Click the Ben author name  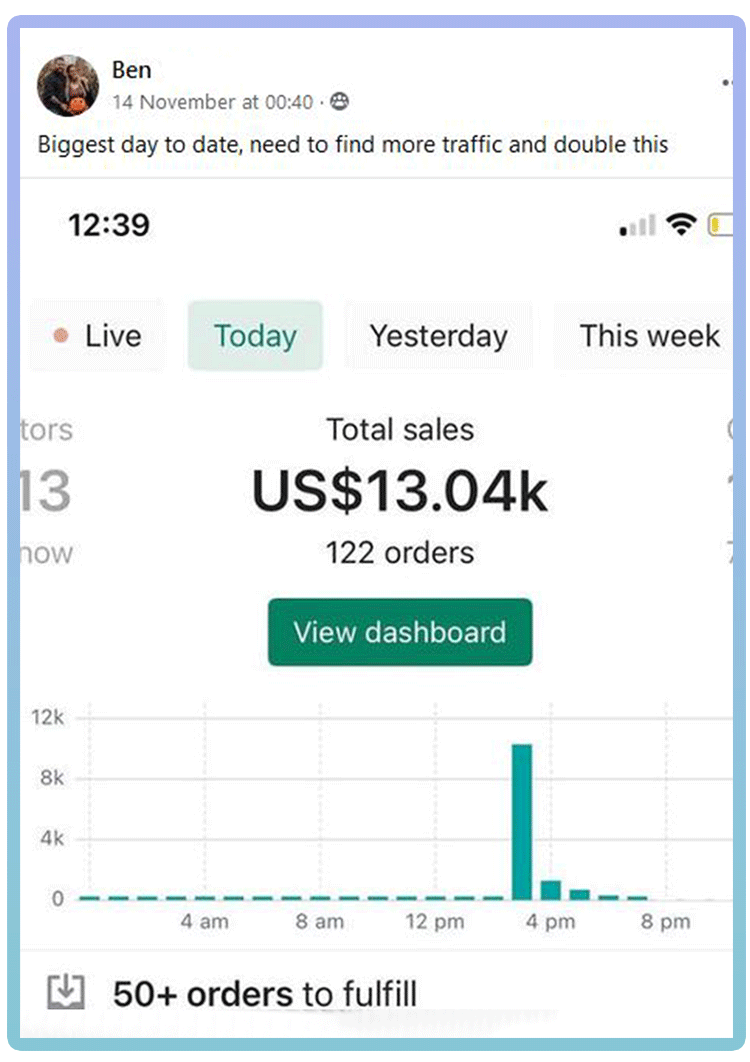coord(131,70)
